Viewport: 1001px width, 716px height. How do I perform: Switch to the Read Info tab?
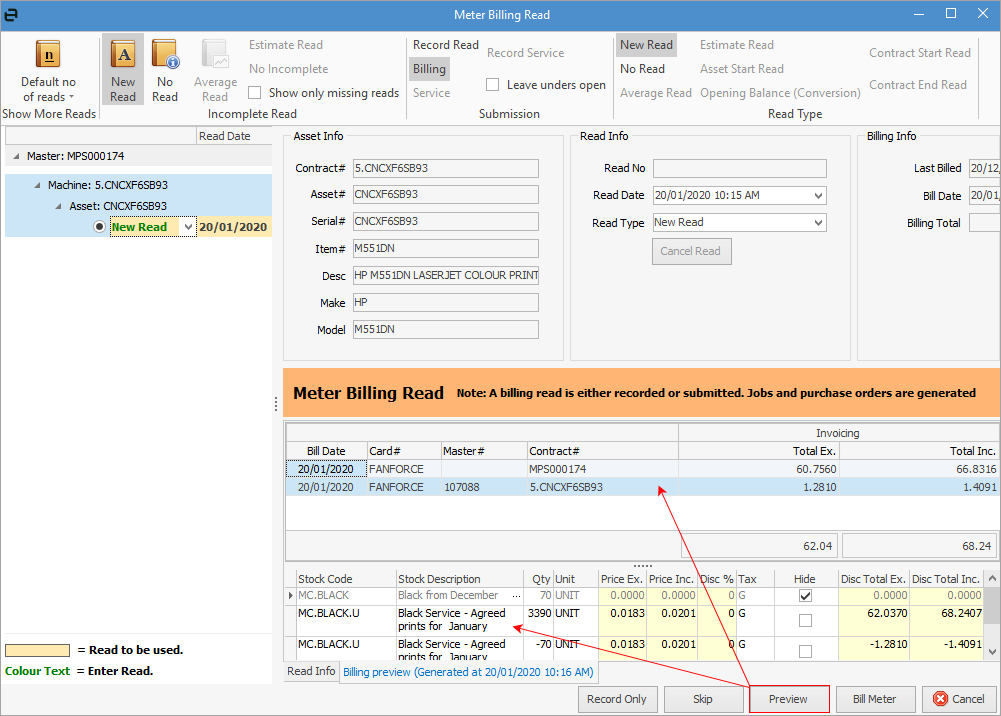[311, 671]
